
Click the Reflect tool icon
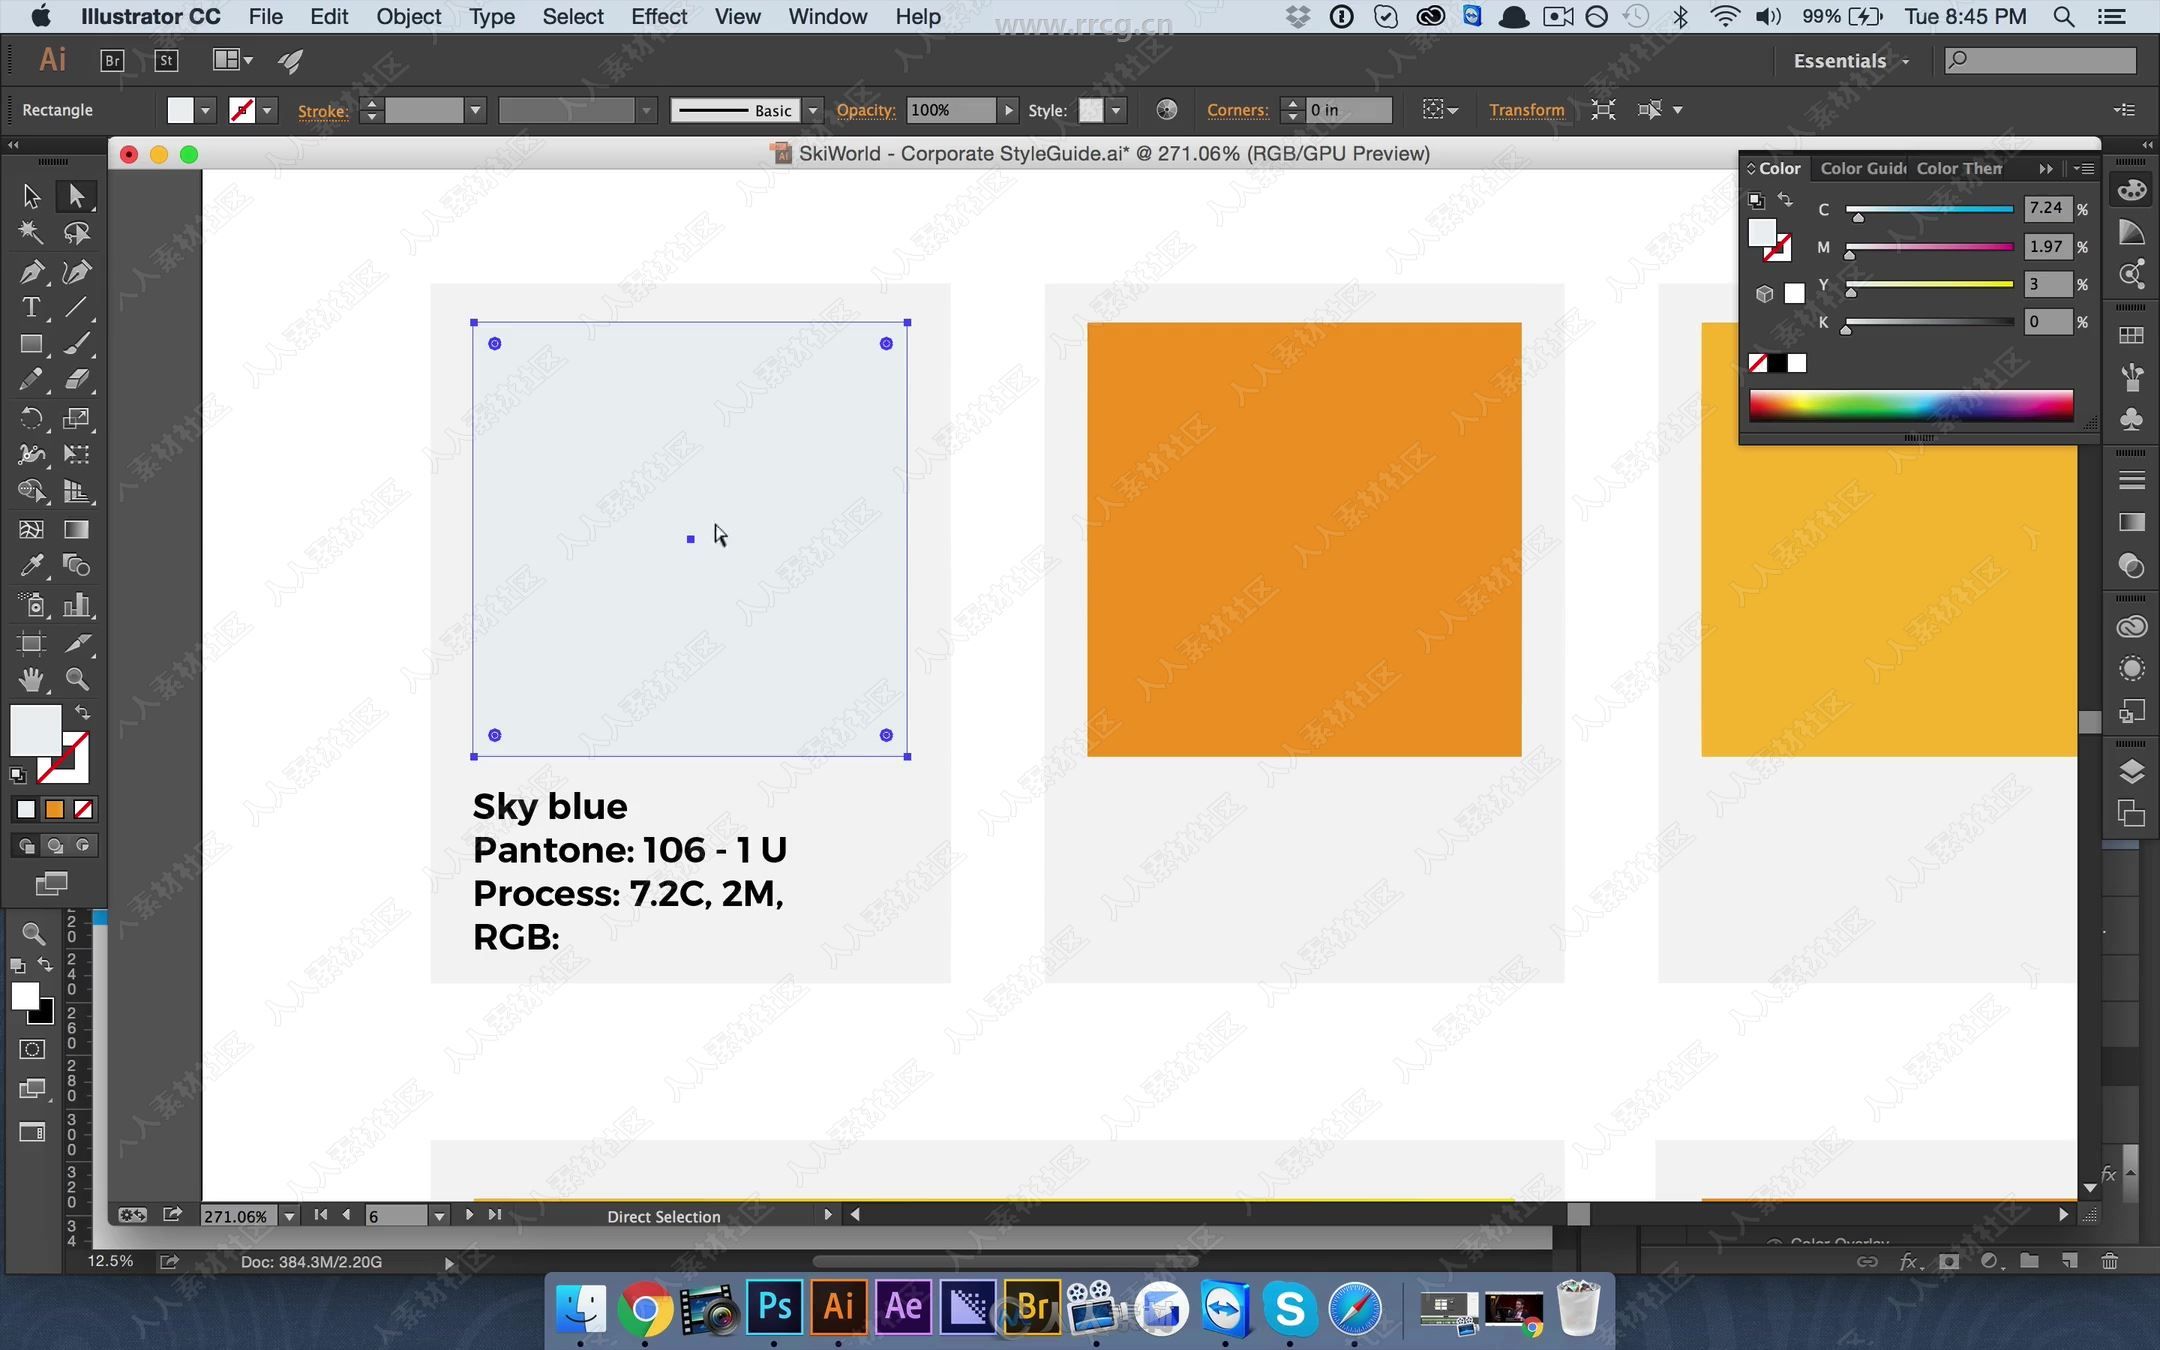pyautogui.click(x=30, y=417)
